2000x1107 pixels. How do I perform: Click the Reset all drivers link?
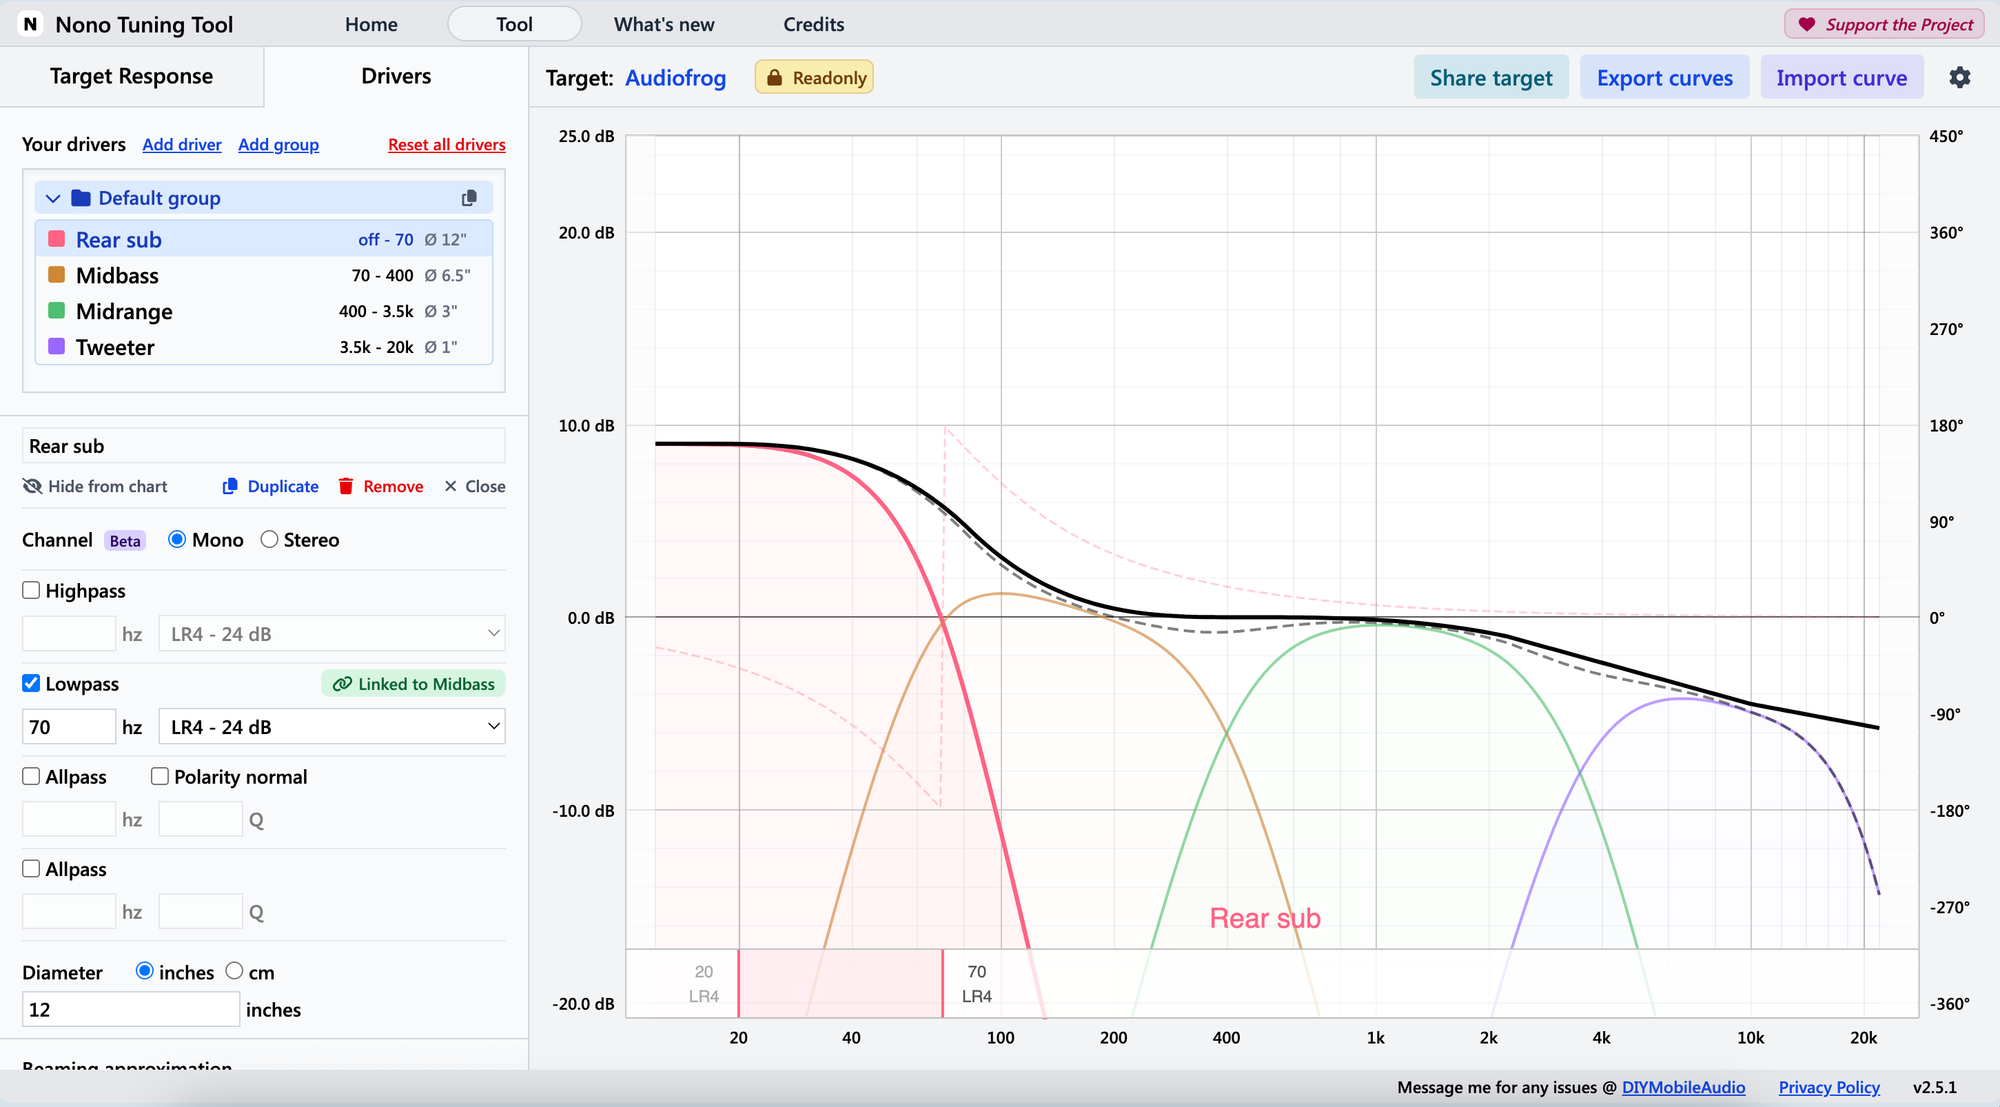[446, 145]
